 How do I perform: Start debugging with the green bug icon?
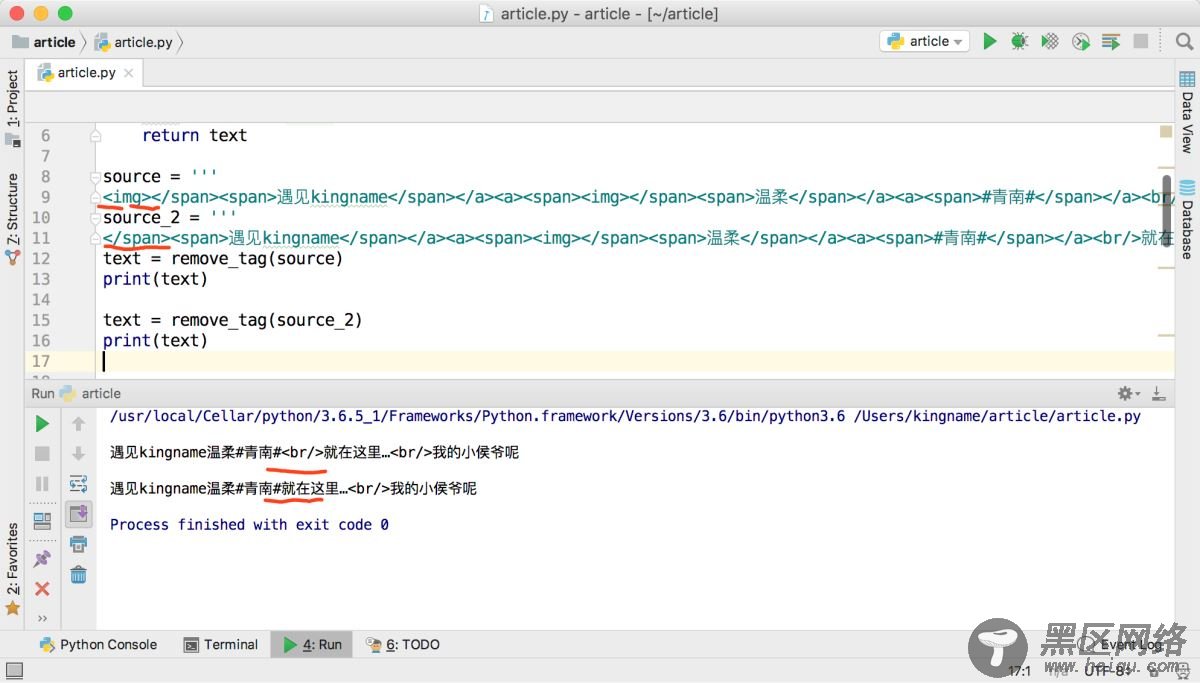(x=1020, y=41)
